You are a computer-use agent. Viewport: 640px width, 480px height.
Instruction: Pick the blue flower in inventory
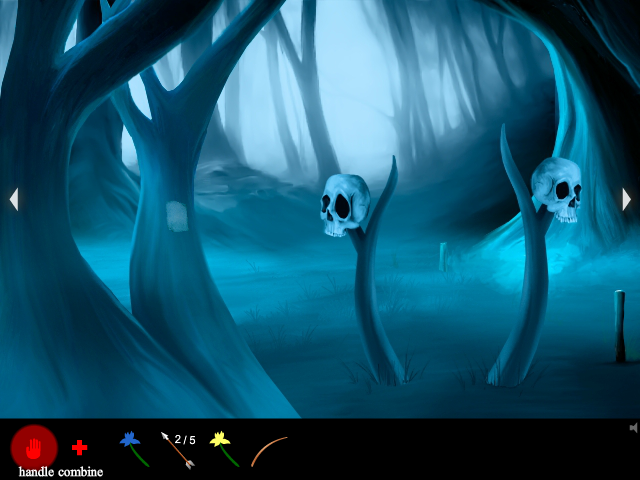134,449
